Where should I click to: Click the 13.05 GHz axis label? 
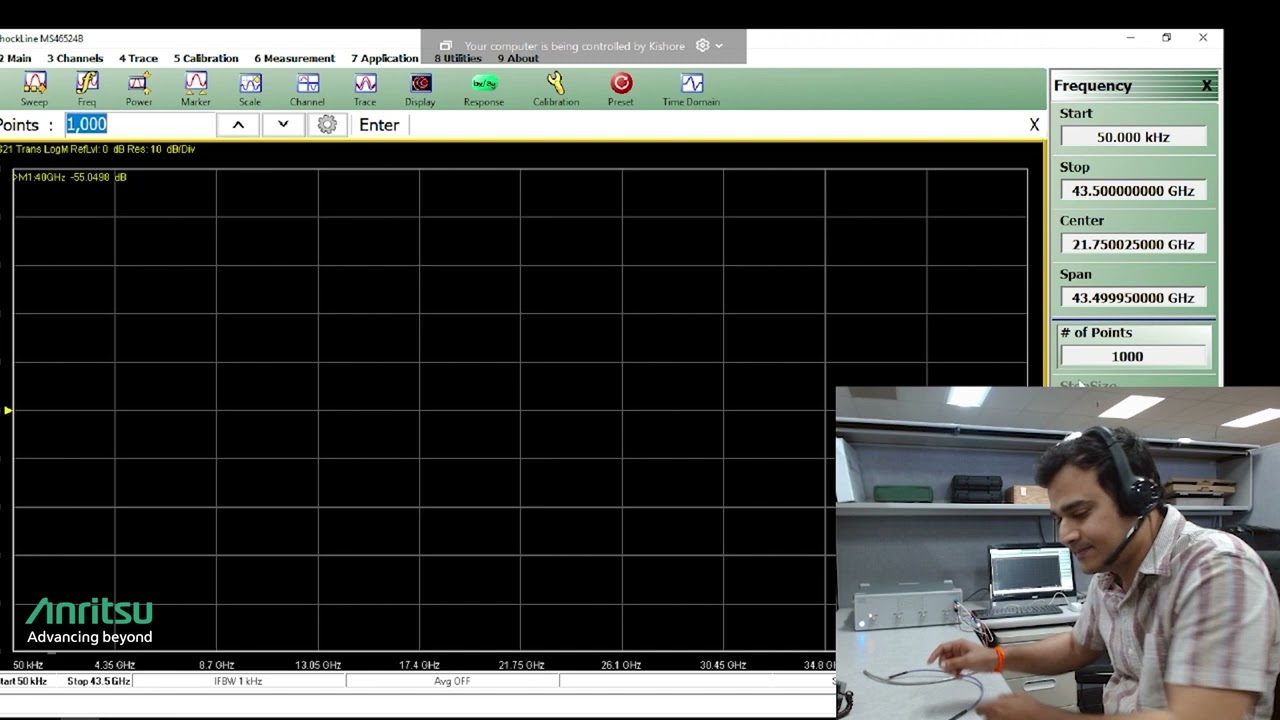click(x=318, y=665)
